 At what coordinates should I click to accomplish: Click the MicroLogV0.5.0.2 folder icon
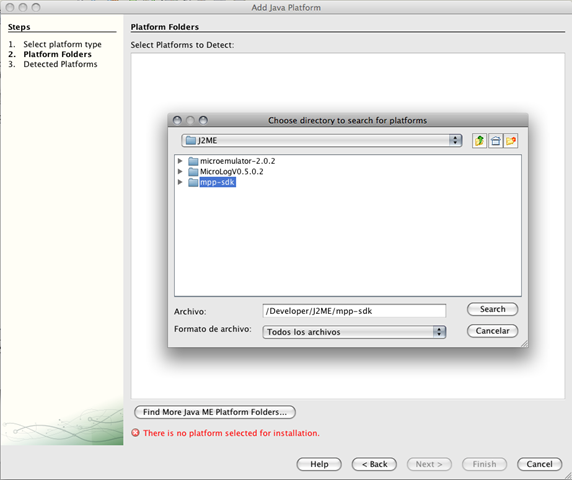pos(193,171)
